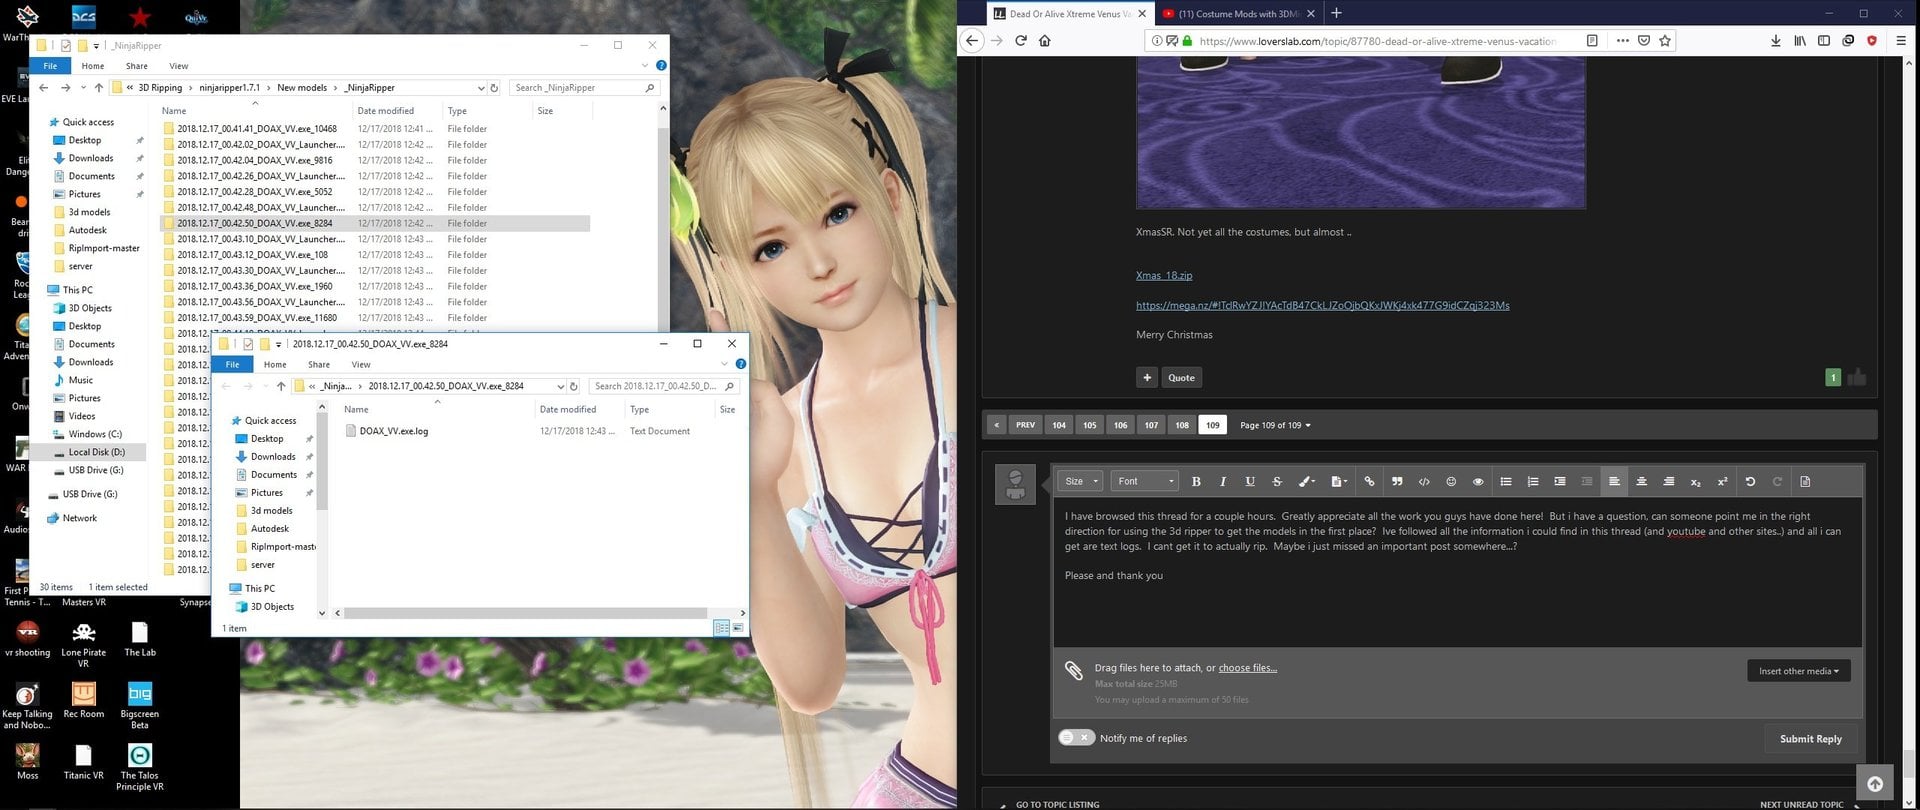Open the emoticon picker in editor
Viewport: 1920px width, 810px height.
click(1451, 482)
